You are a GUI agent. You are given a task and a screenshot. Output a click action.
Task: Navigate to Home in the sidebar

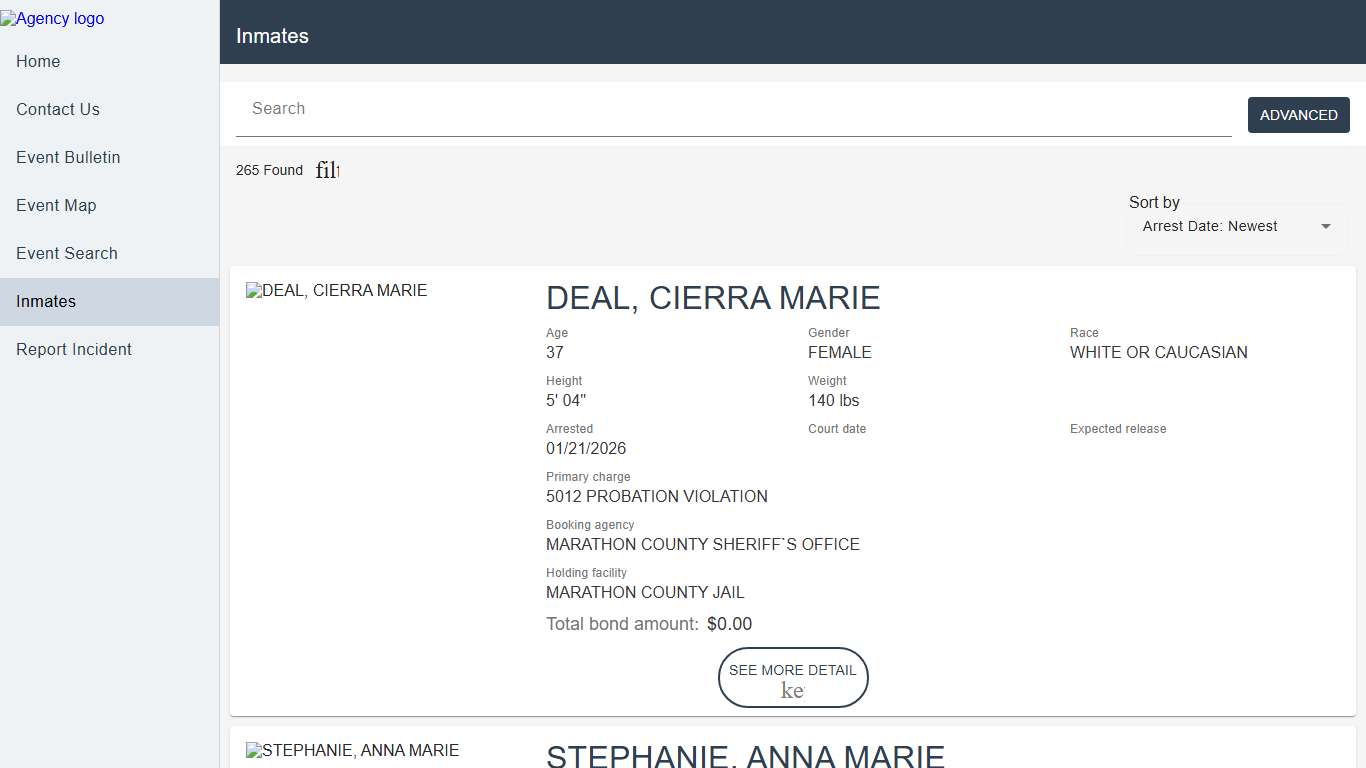(x=38, y=61)
